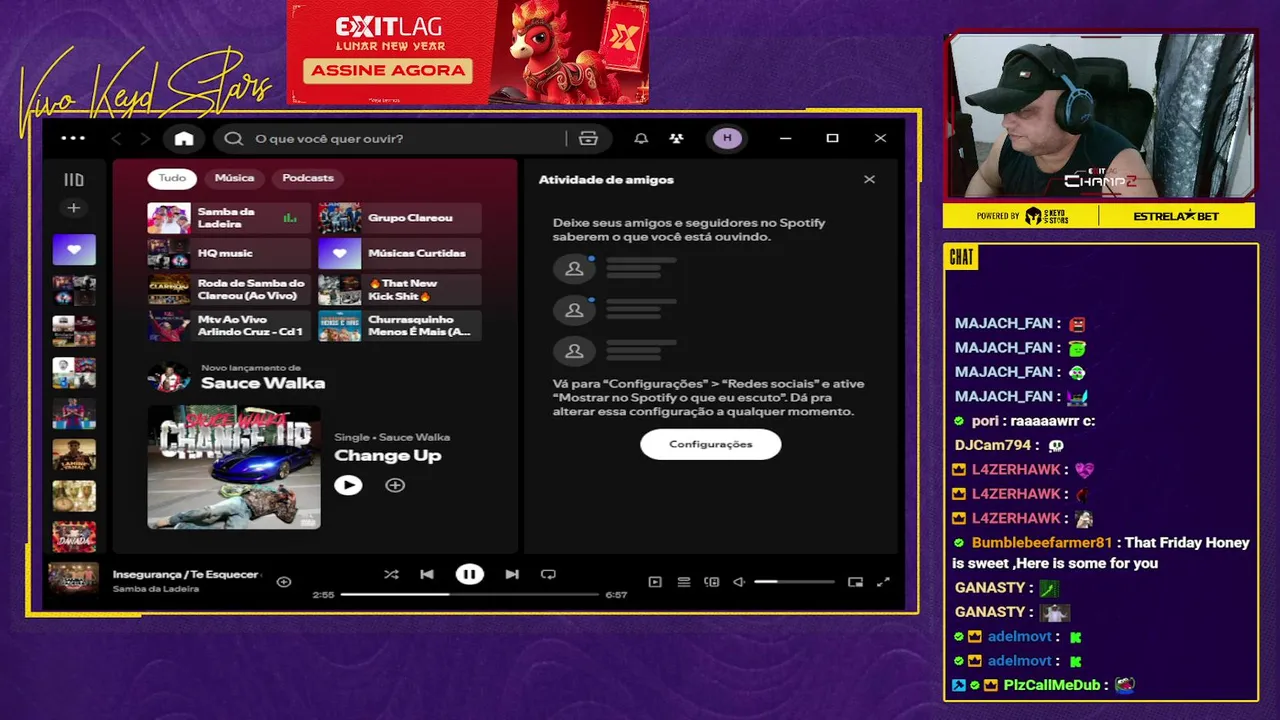Screen dimensions: 1280x720
Task: Open the miniplayer icon
Action: (855, 582)
